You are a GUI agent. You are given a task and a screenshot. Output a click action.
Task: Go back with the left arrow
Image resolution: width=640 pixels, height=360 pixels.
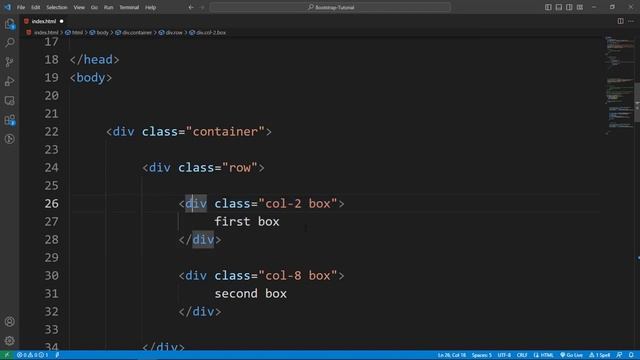click(191, 7)
